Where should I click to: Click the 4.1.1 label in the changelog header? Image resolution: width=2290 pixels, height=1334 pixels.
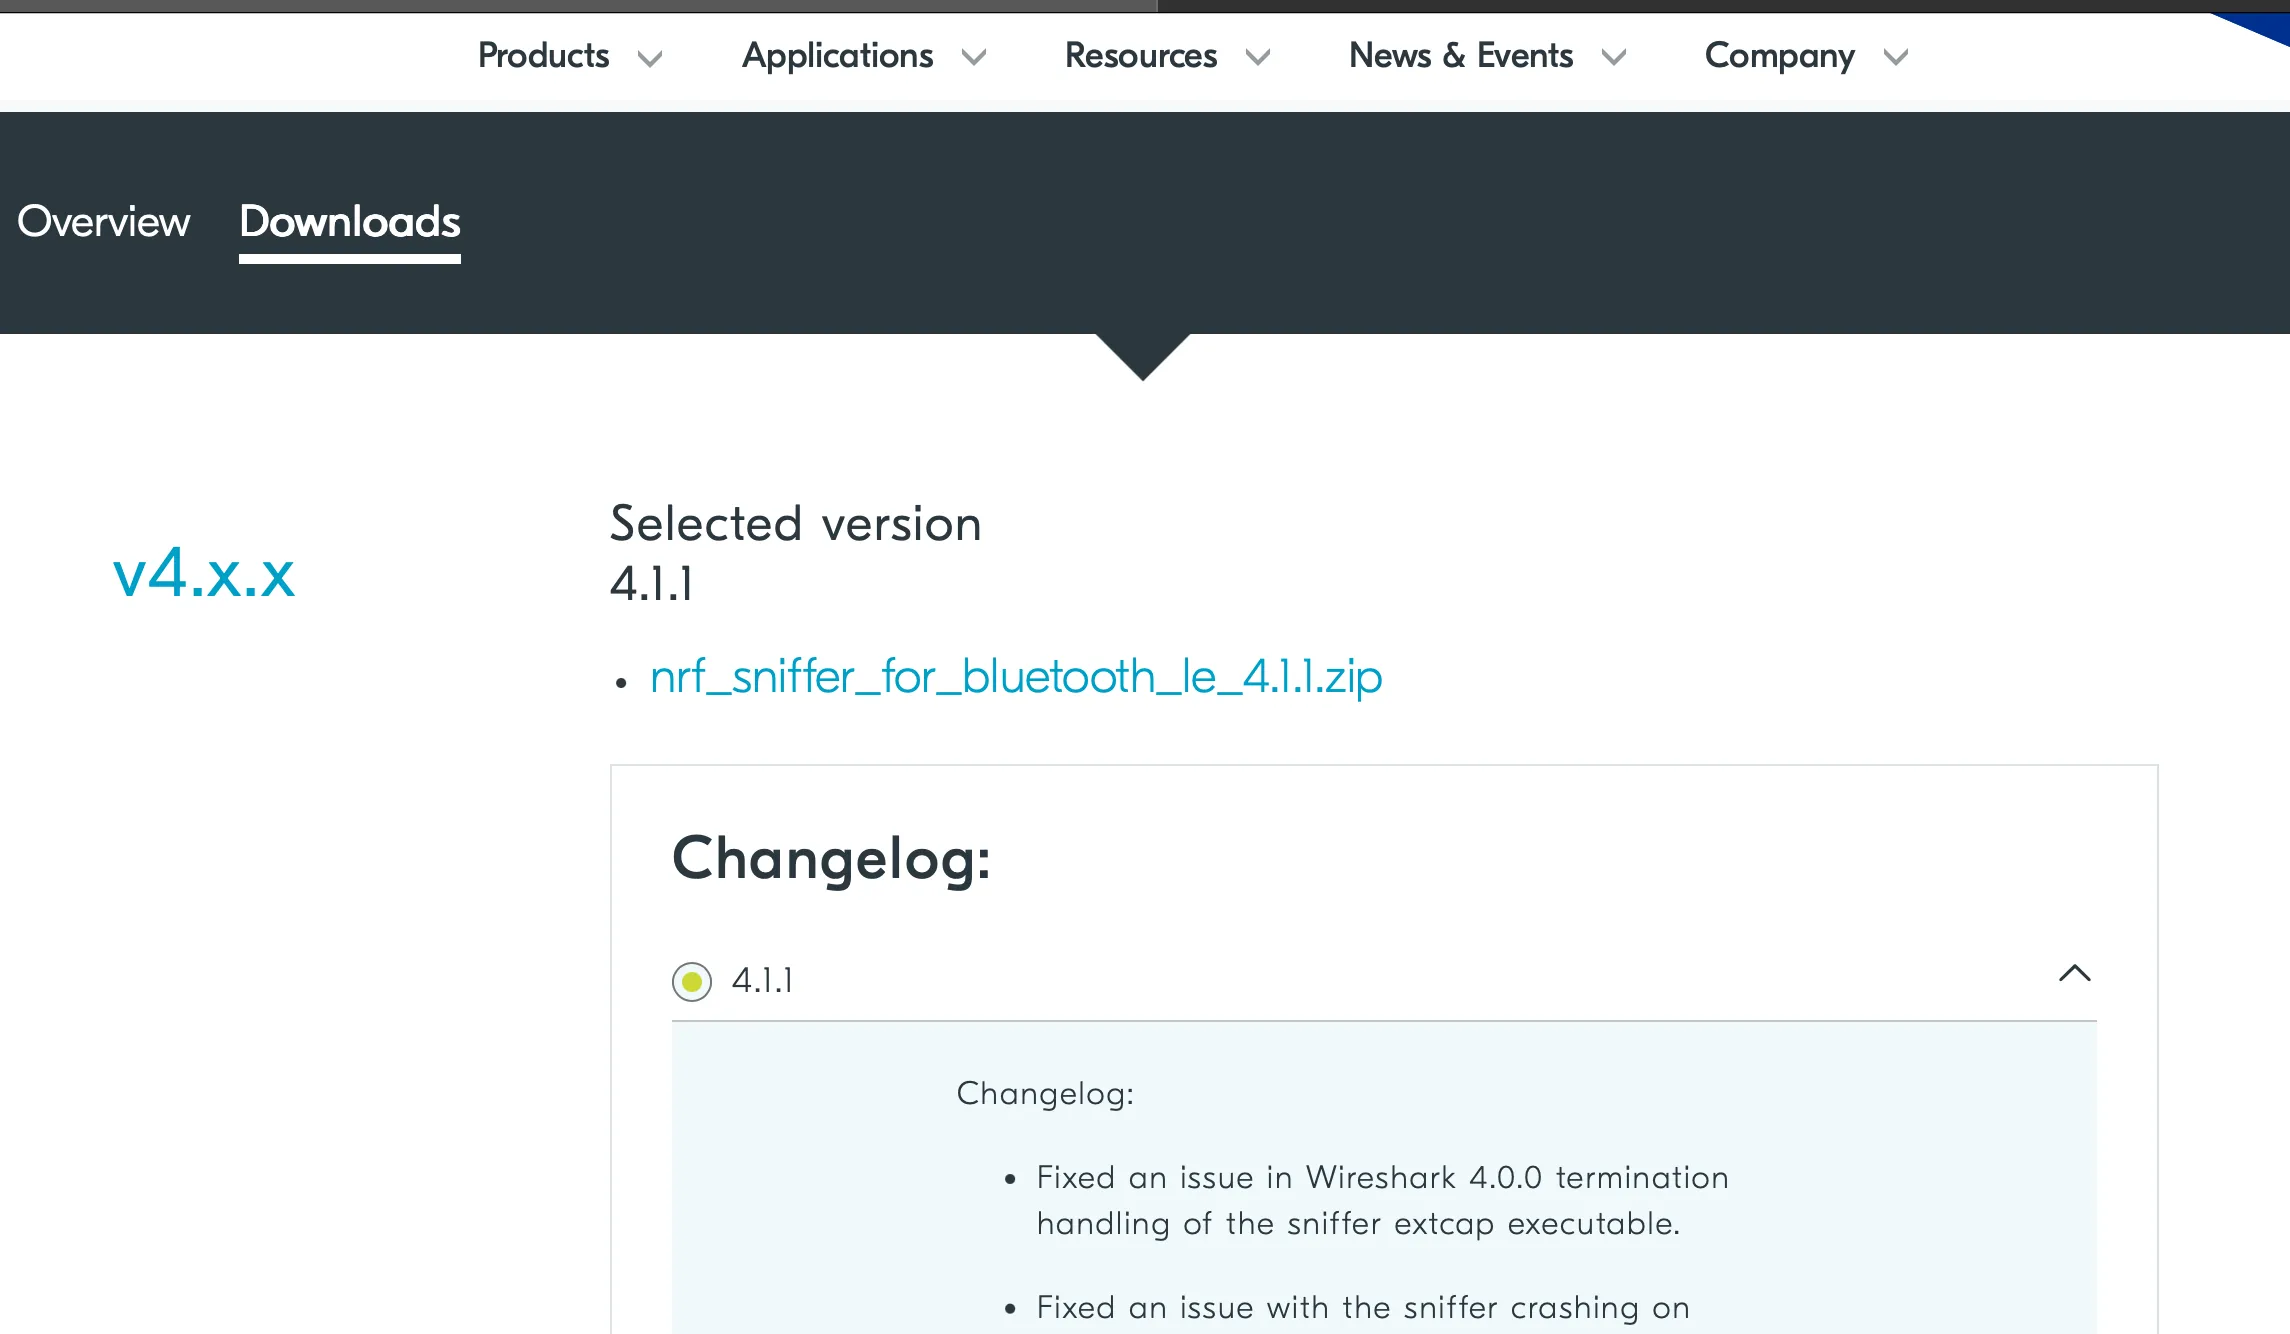tap(762, 981)
